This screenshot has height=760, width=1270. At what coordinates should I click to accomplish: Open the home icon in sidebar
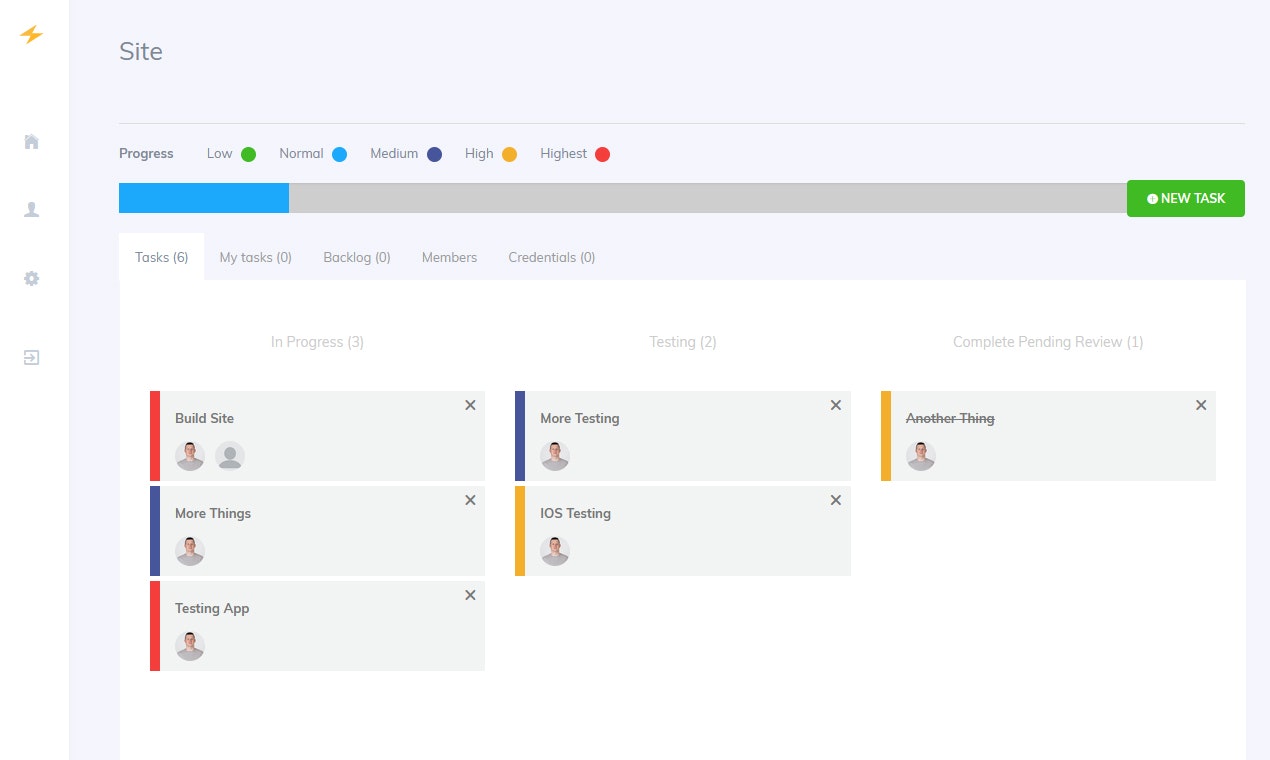(x=31, y=141)
